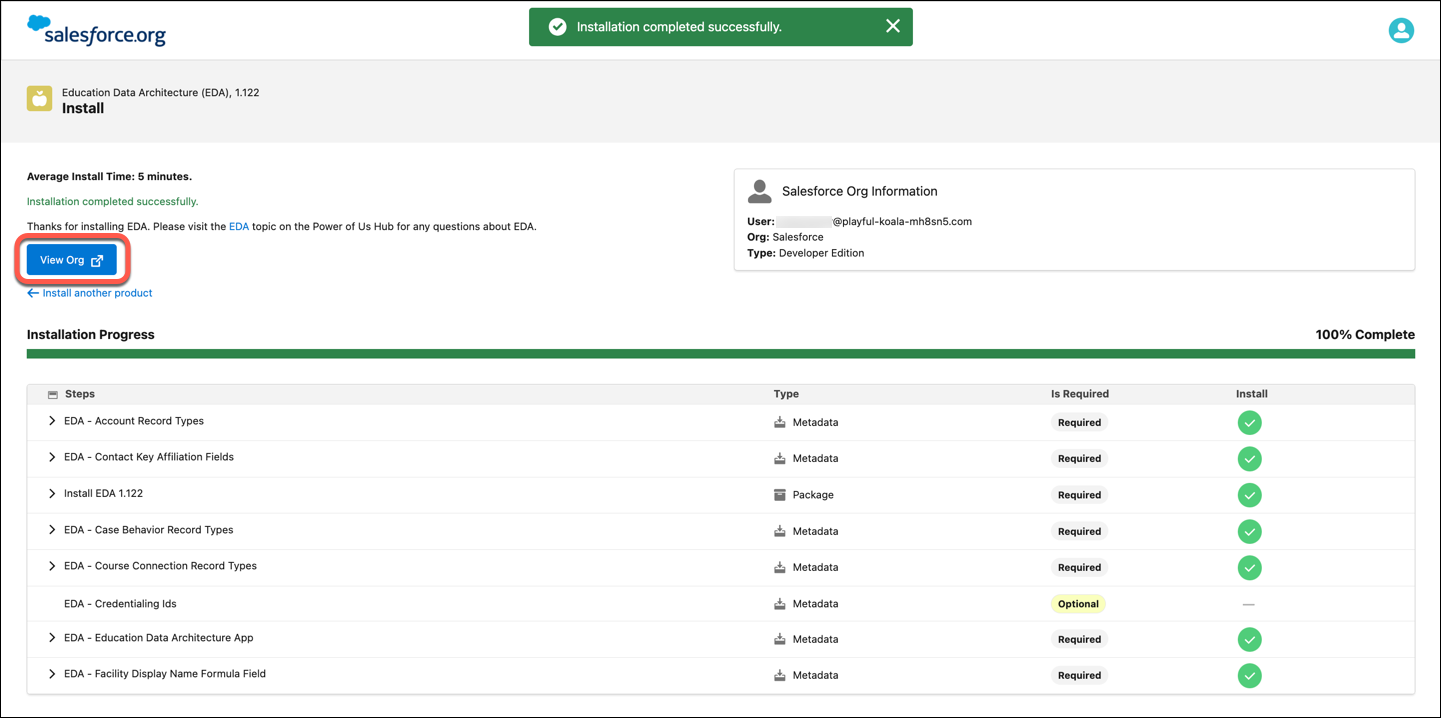Select the Is Required column header

[1080, 394]
